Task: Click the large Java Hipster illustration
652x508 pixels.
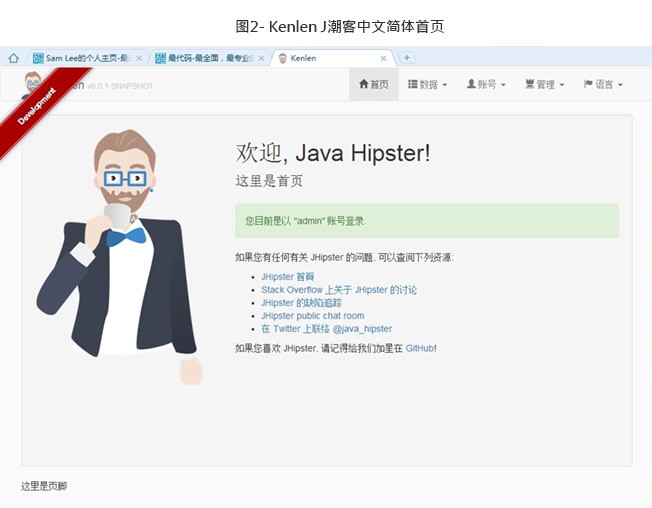Action: [120, 256]
